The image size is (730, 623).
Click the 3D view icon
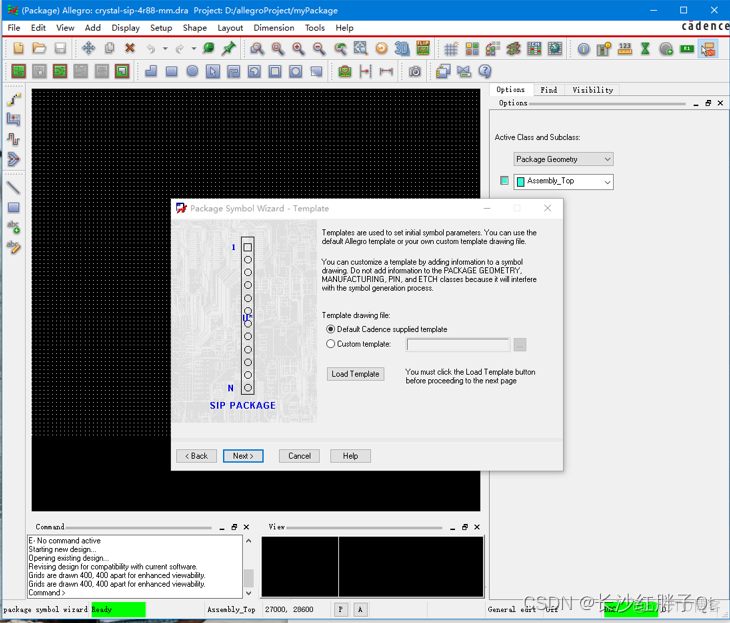402,48
